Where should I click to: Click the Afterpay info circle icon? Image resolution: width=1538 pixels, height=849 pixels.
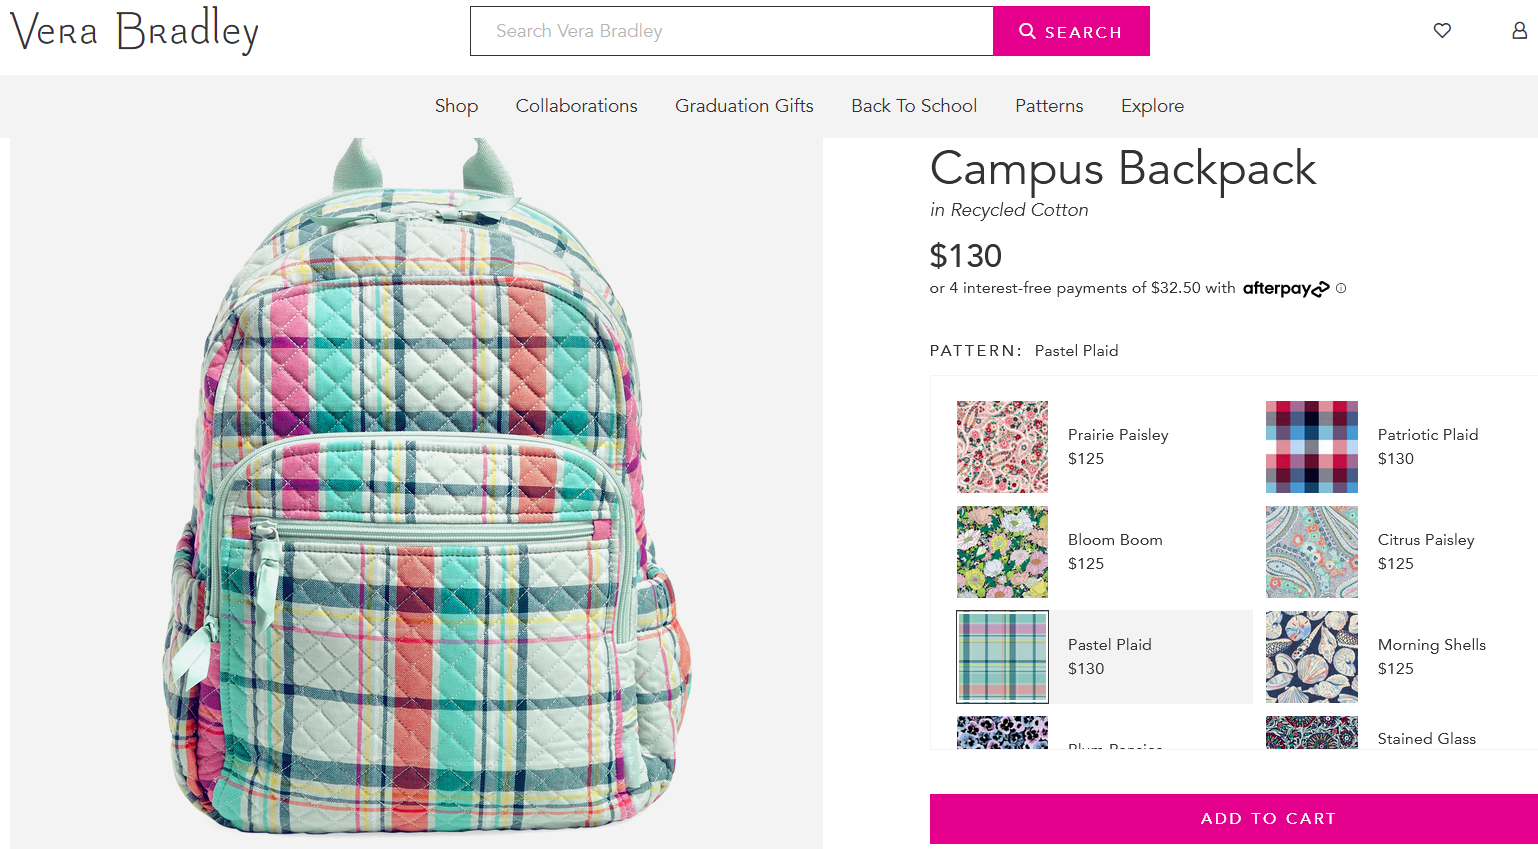click(x=1341, y=288)
